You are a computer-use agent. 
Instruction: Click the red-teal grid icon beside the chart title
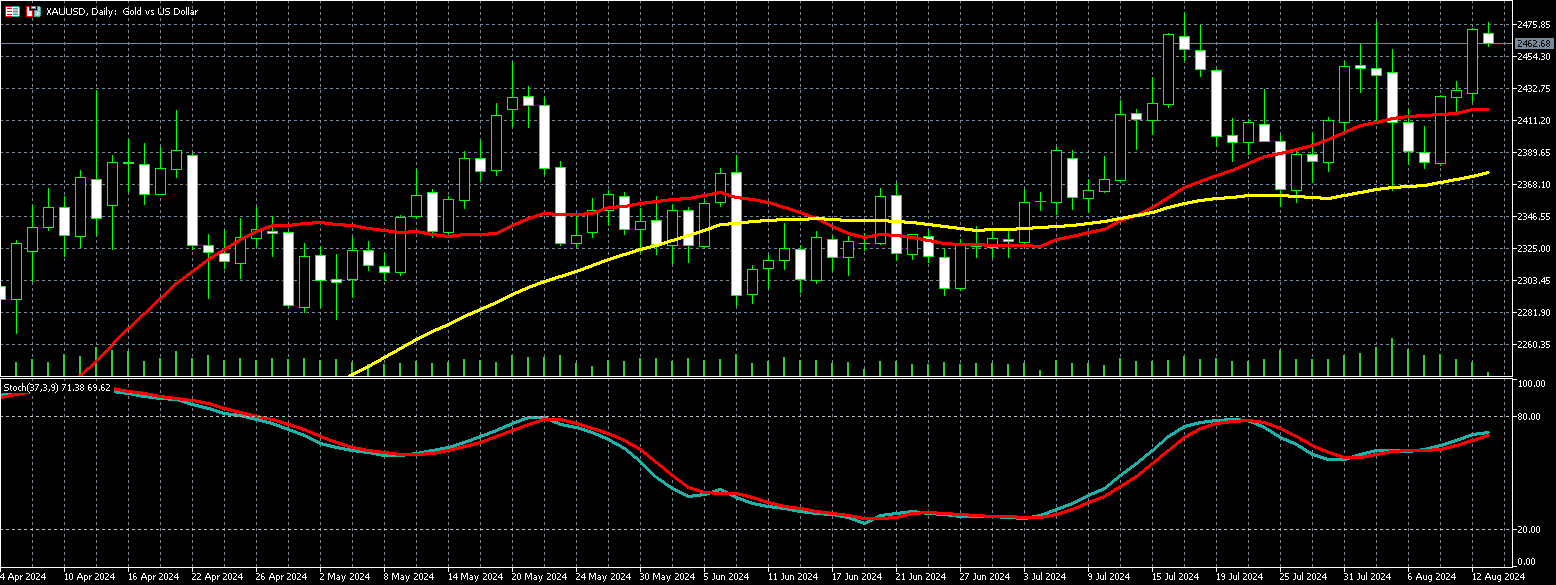pos(11,11)
